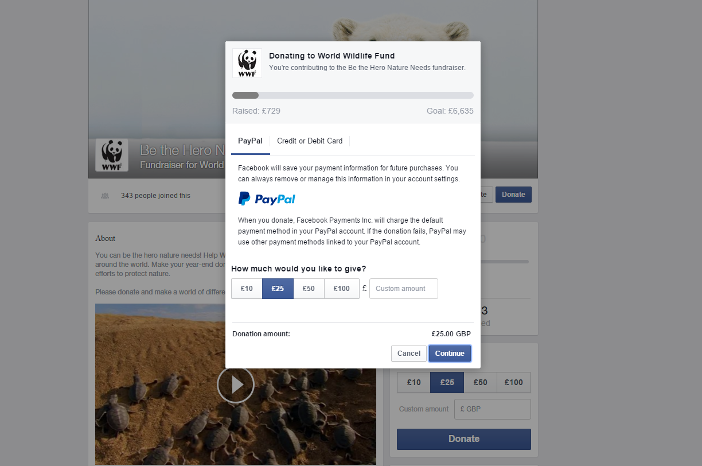
Task: Click the About heading on the page
Action: click(105, 239)
